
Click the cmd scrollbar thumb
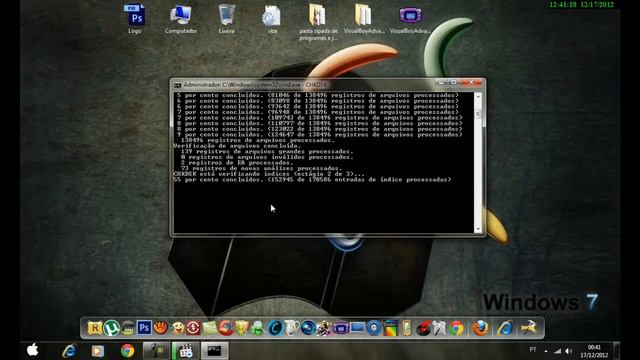coord(478,114)
